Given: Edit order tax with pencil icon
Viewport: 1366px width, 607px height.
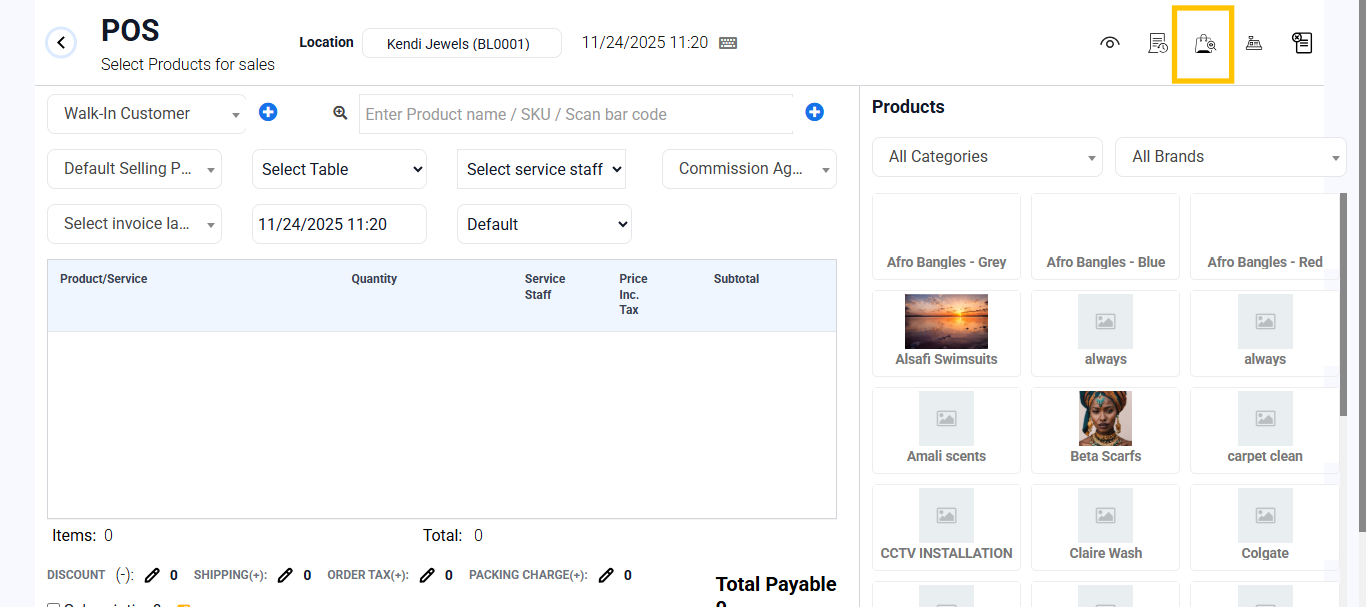Looking at the screenshot, I should pos(427,575).
